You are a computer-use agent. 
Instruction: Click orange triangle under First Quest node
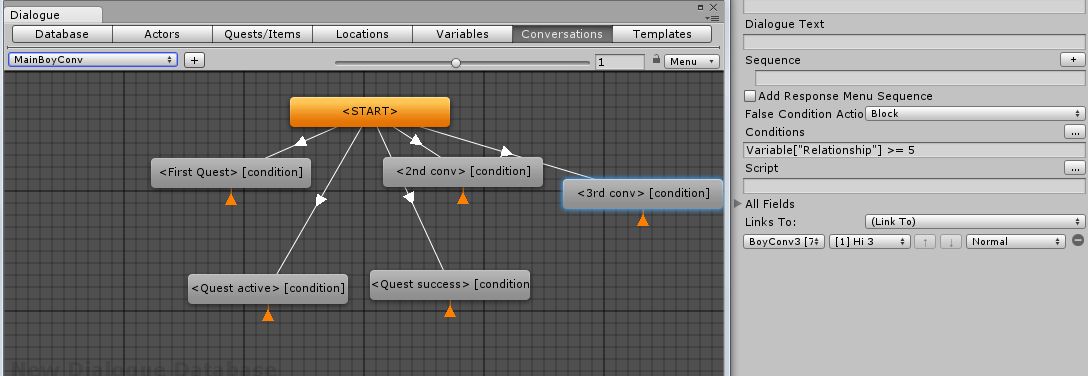click(x=231, y=199)
